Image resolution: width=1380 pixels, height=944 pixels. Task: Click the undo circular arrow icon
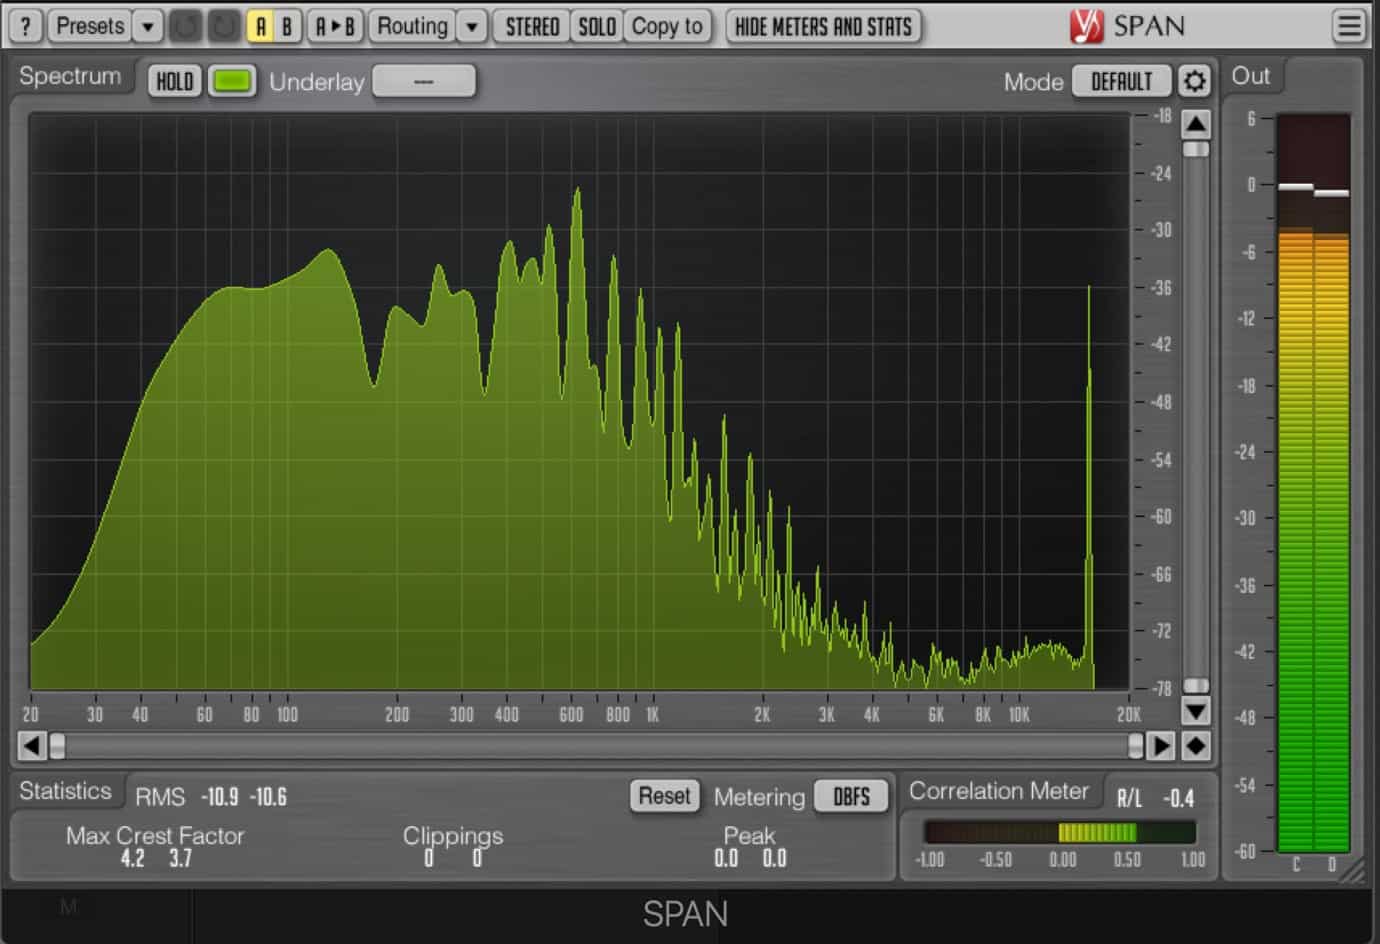click(185, 26)
